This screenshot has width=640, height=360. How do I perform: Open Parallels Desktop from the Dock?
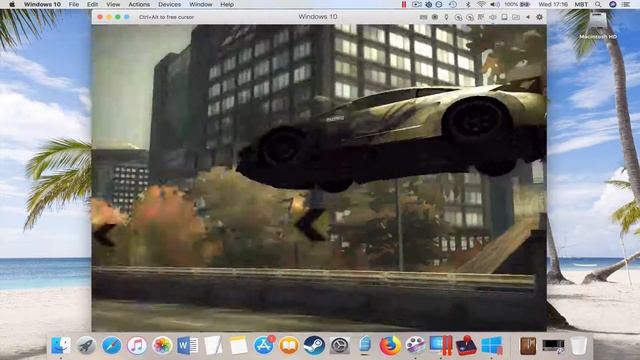pos(441,345)
